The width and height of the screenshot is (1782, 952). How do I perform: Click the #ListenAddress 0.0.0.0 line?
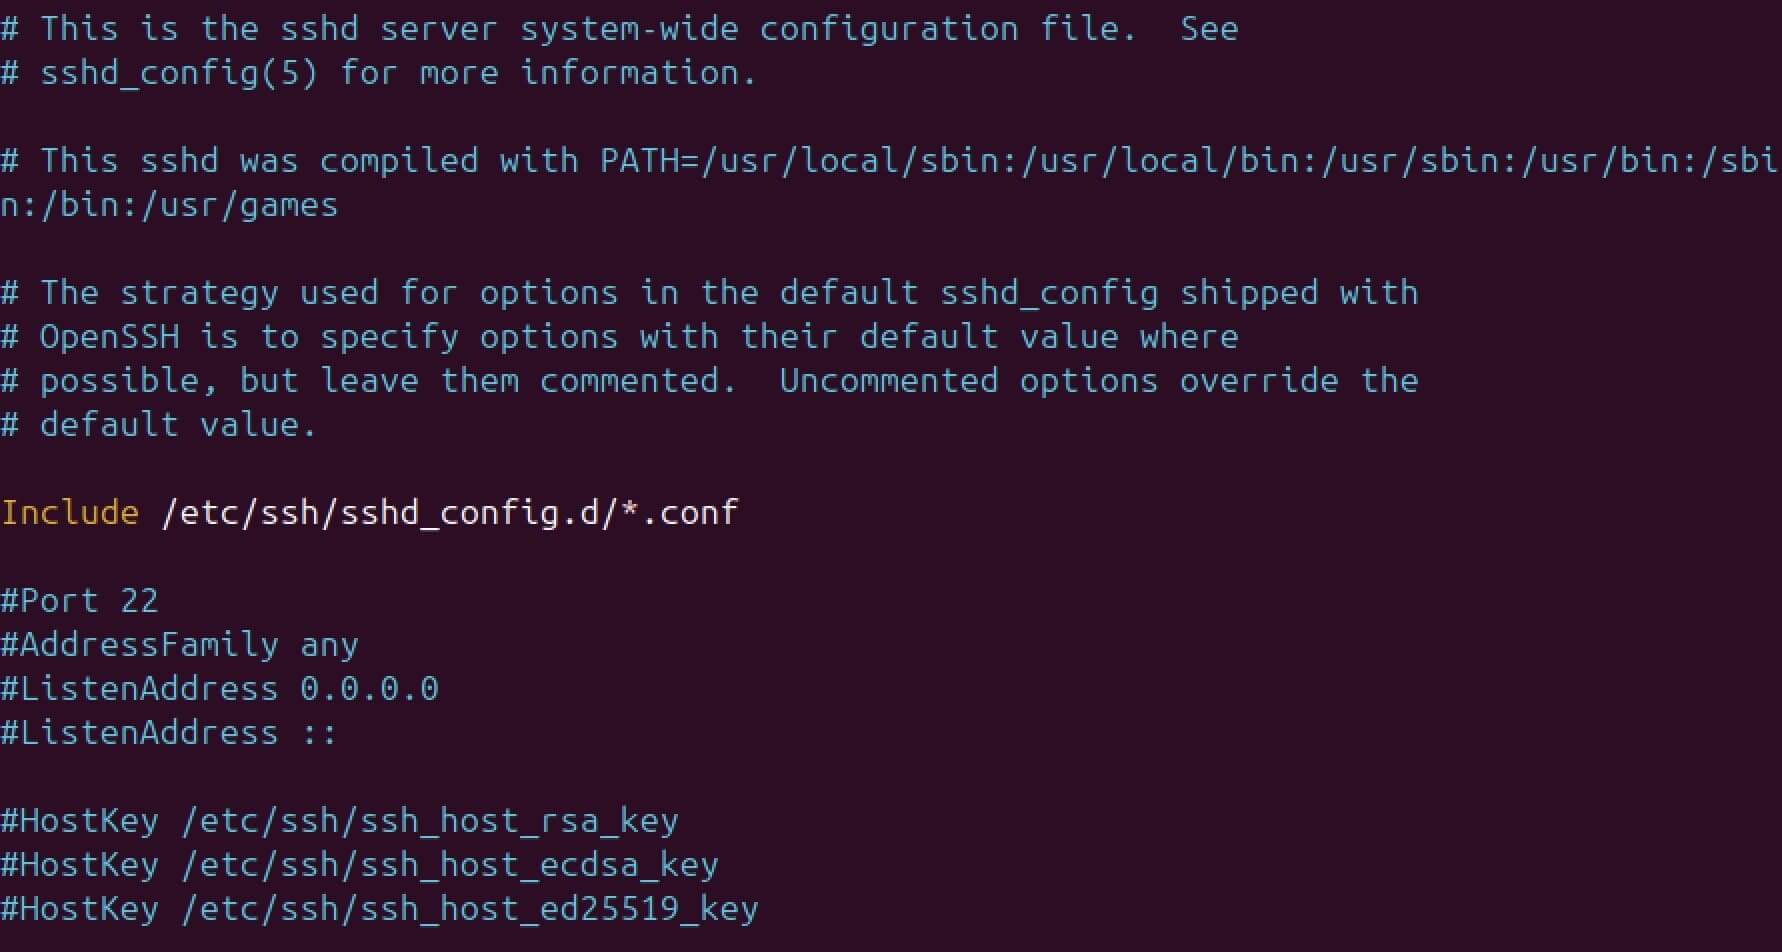point(219,688)
